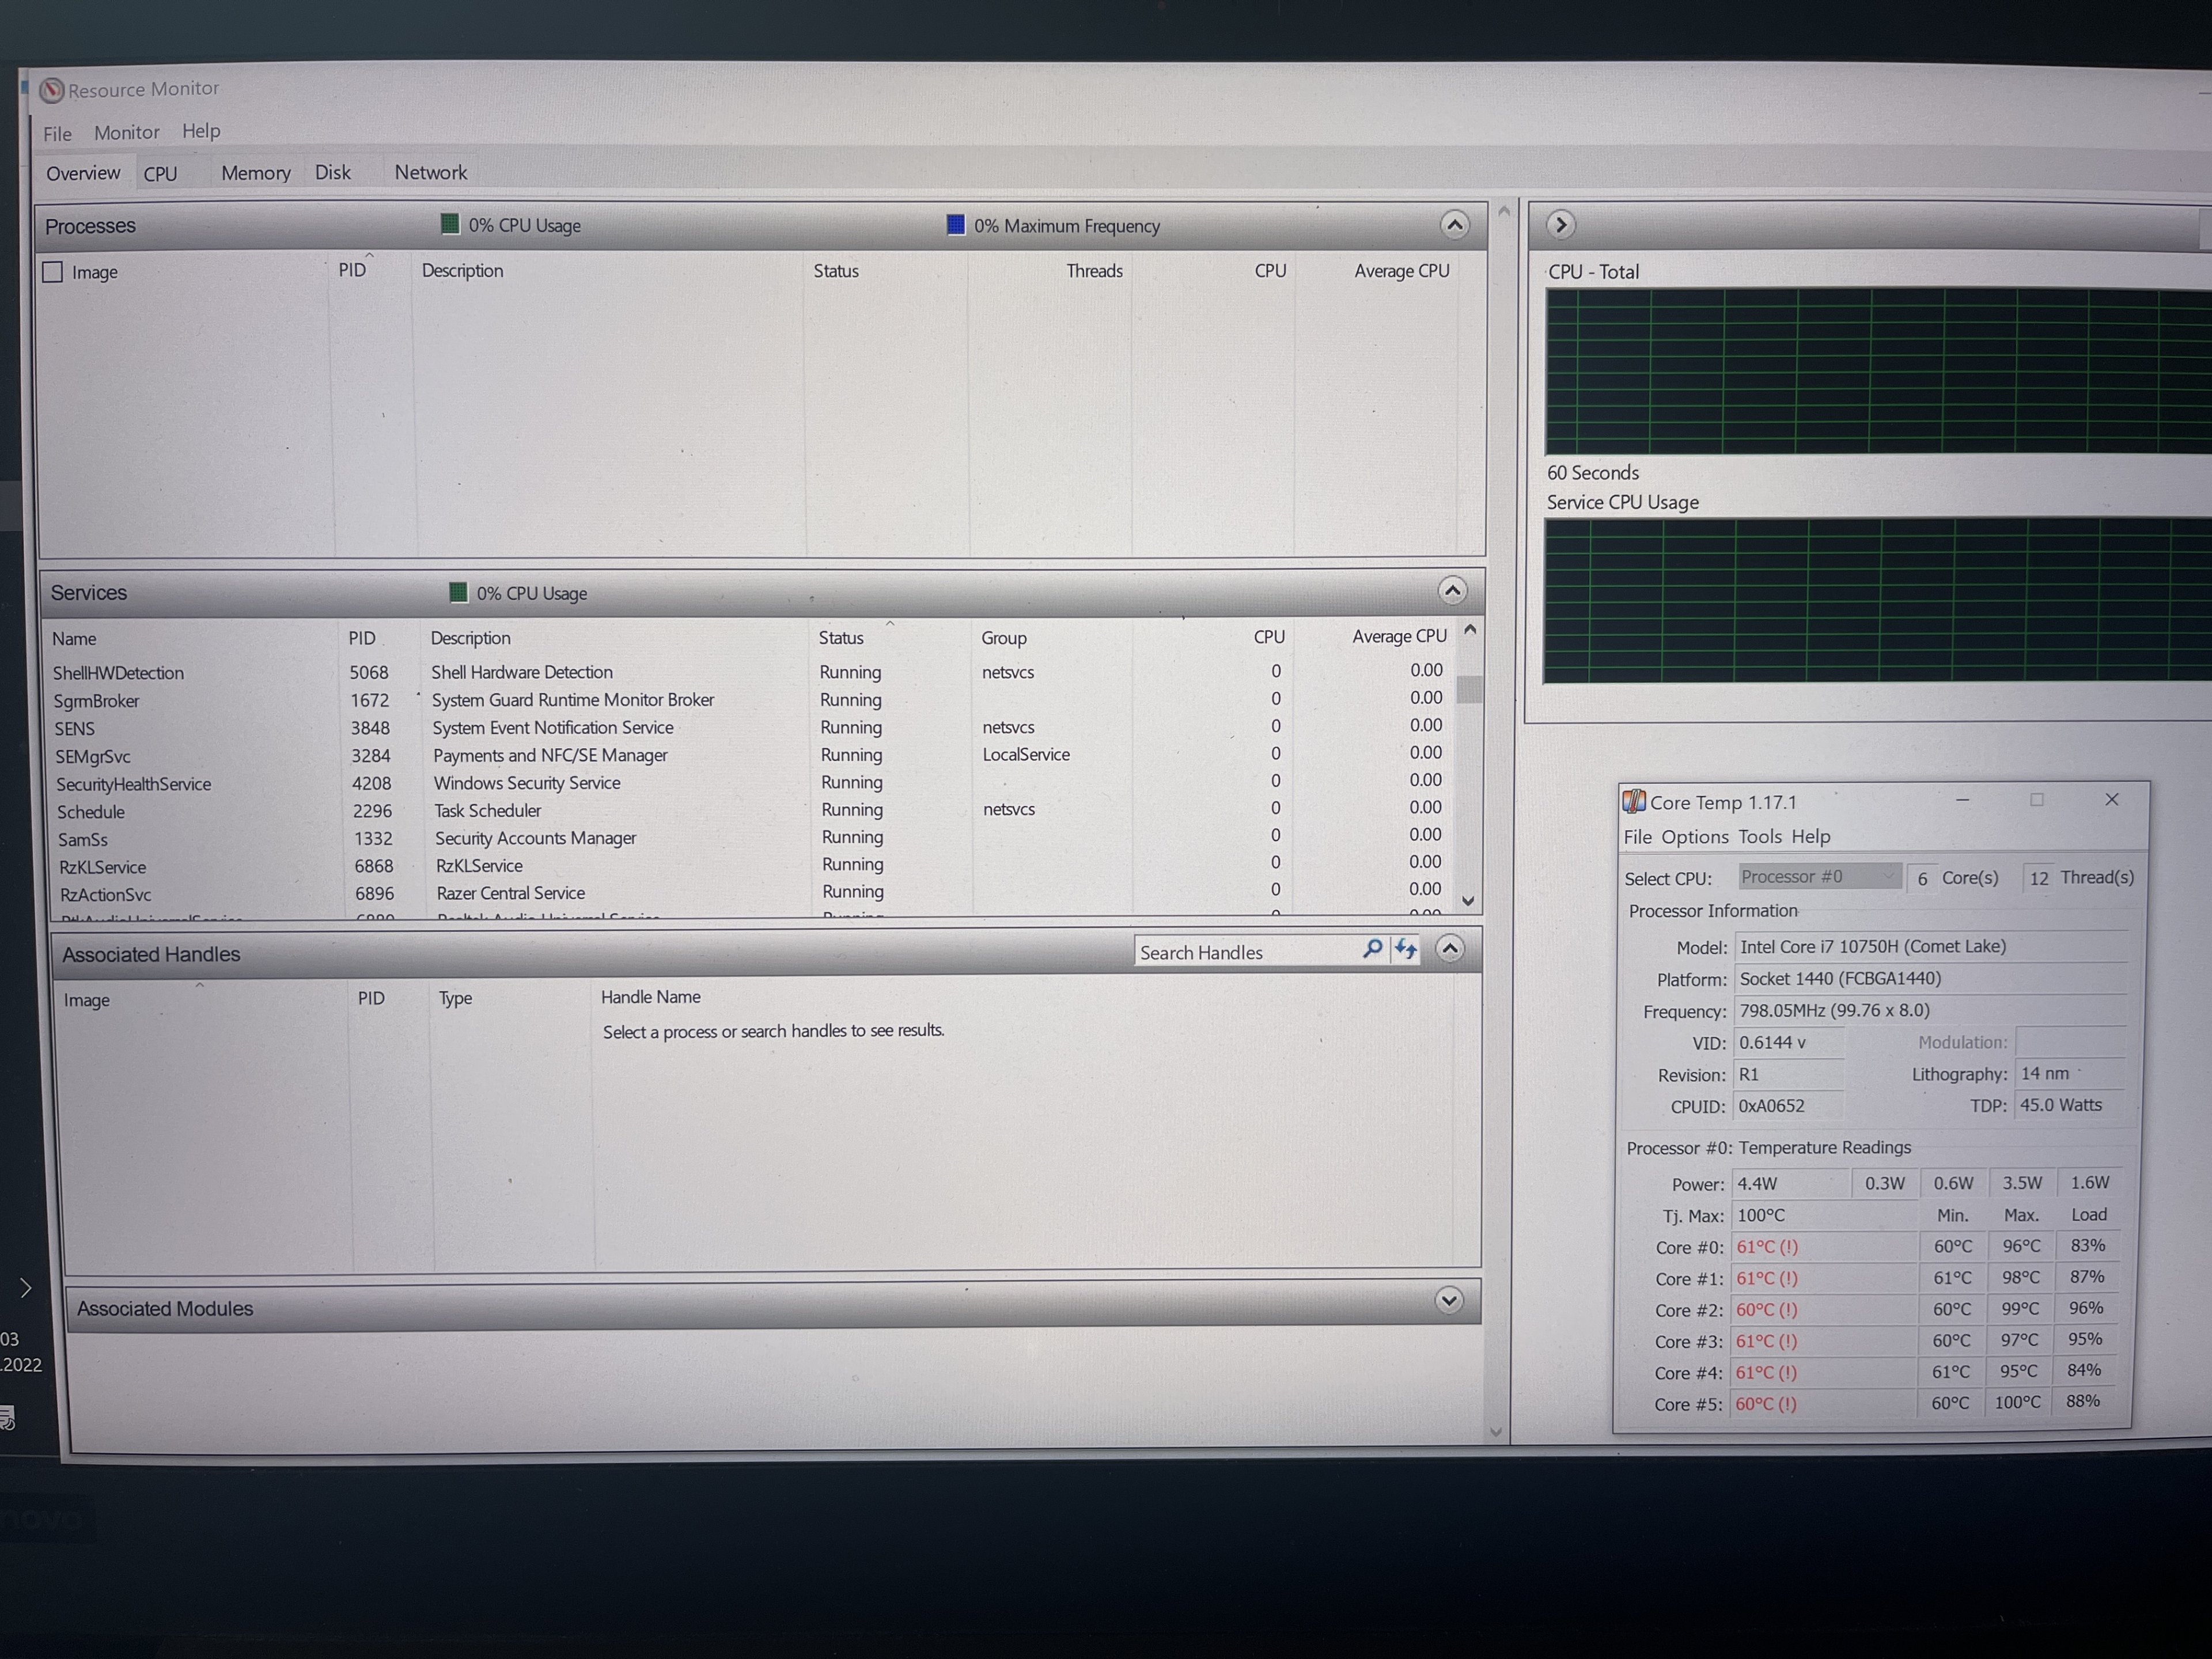The width and height of the screenshot is (2212, 1659).
Task: Click the Resource Monitor app icon
Action: coord(52,91)
